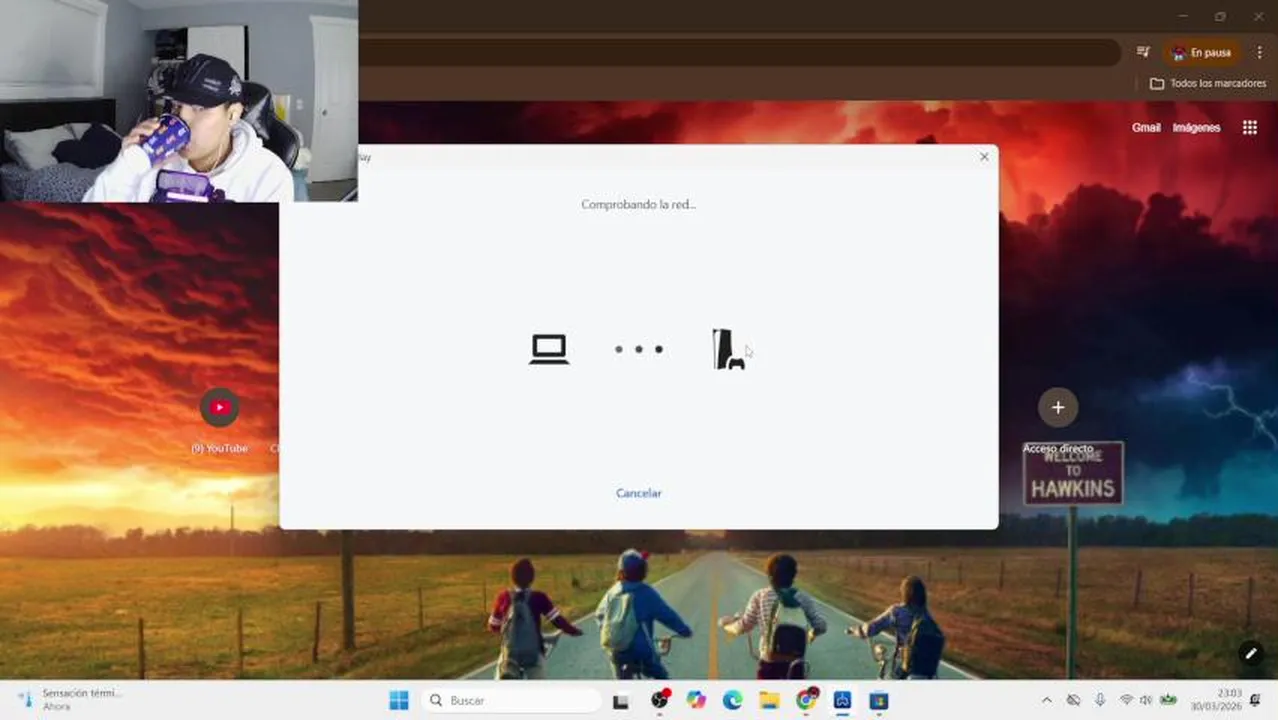Click the PS5 console icon in the dialog
The image size is (1278, 720).
[728, 349]
